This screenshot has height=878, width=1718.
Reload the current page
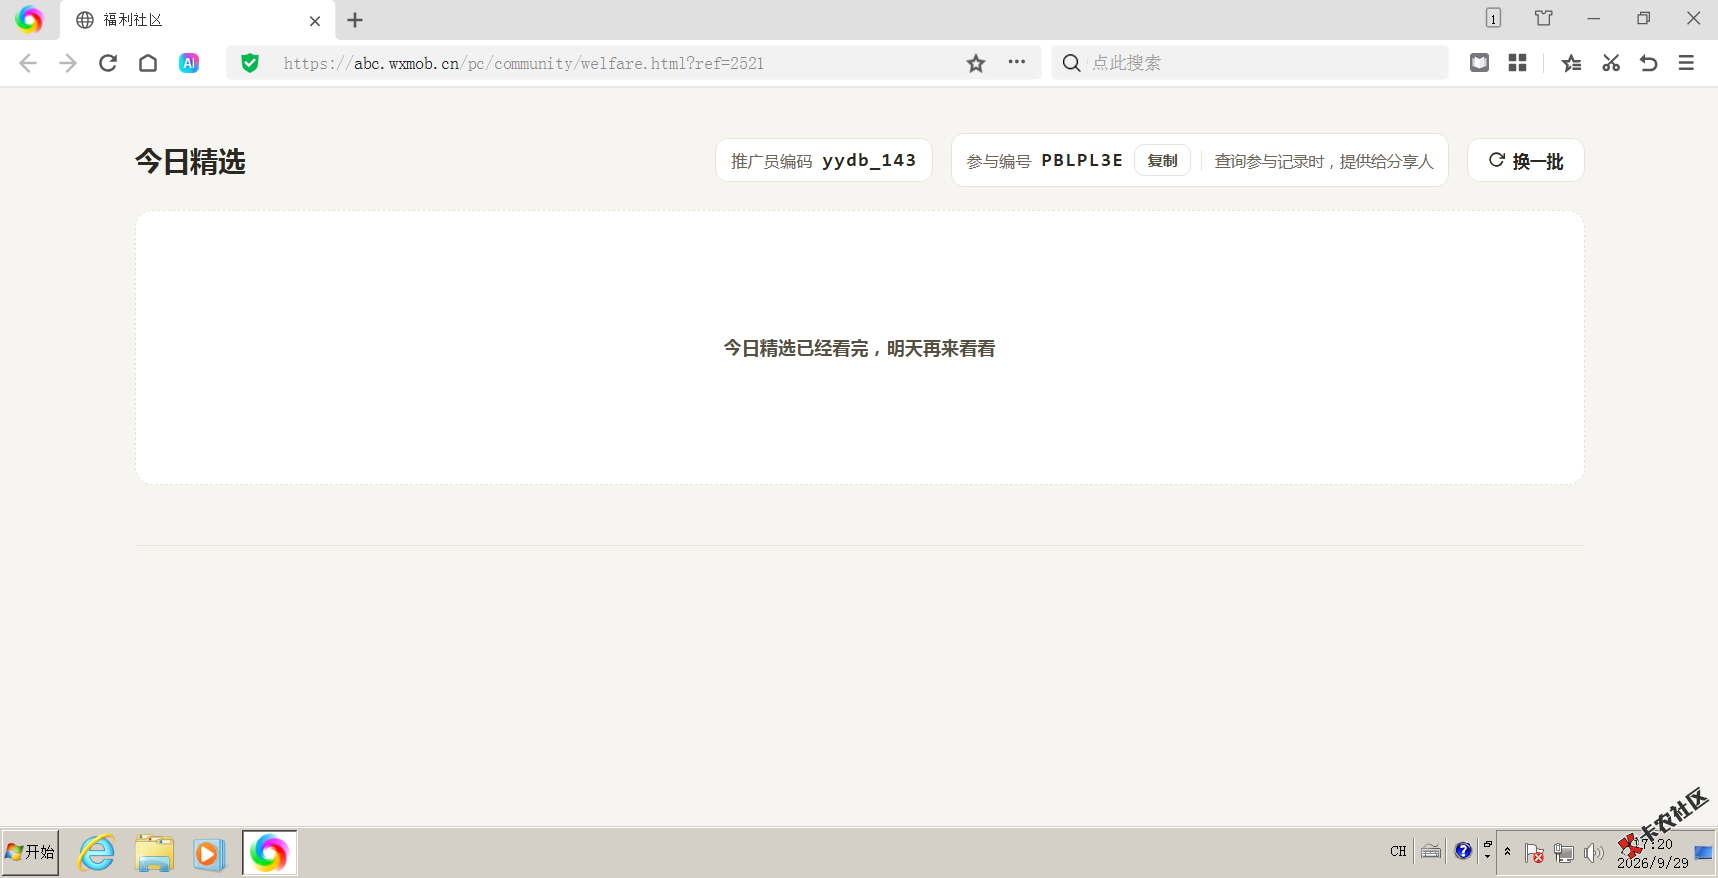[x=108, y=63]
